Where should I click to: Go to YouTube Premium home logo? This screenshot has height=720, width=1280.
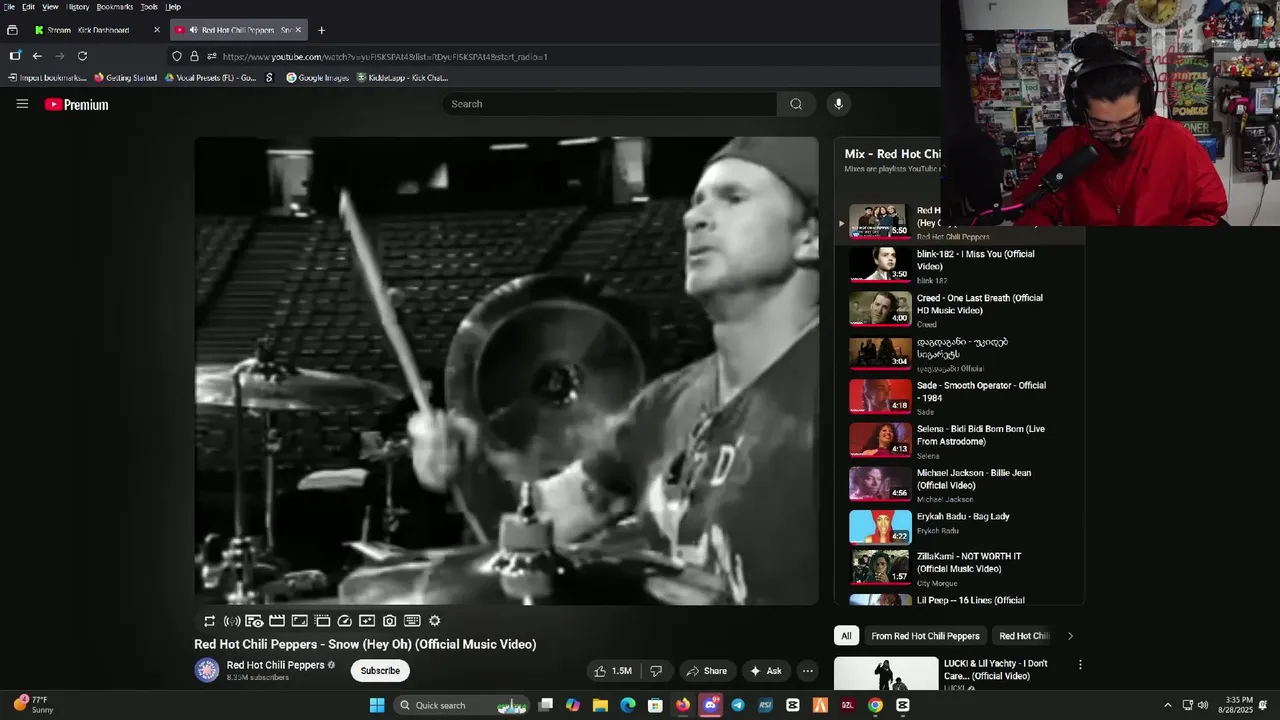pos(76,104)
